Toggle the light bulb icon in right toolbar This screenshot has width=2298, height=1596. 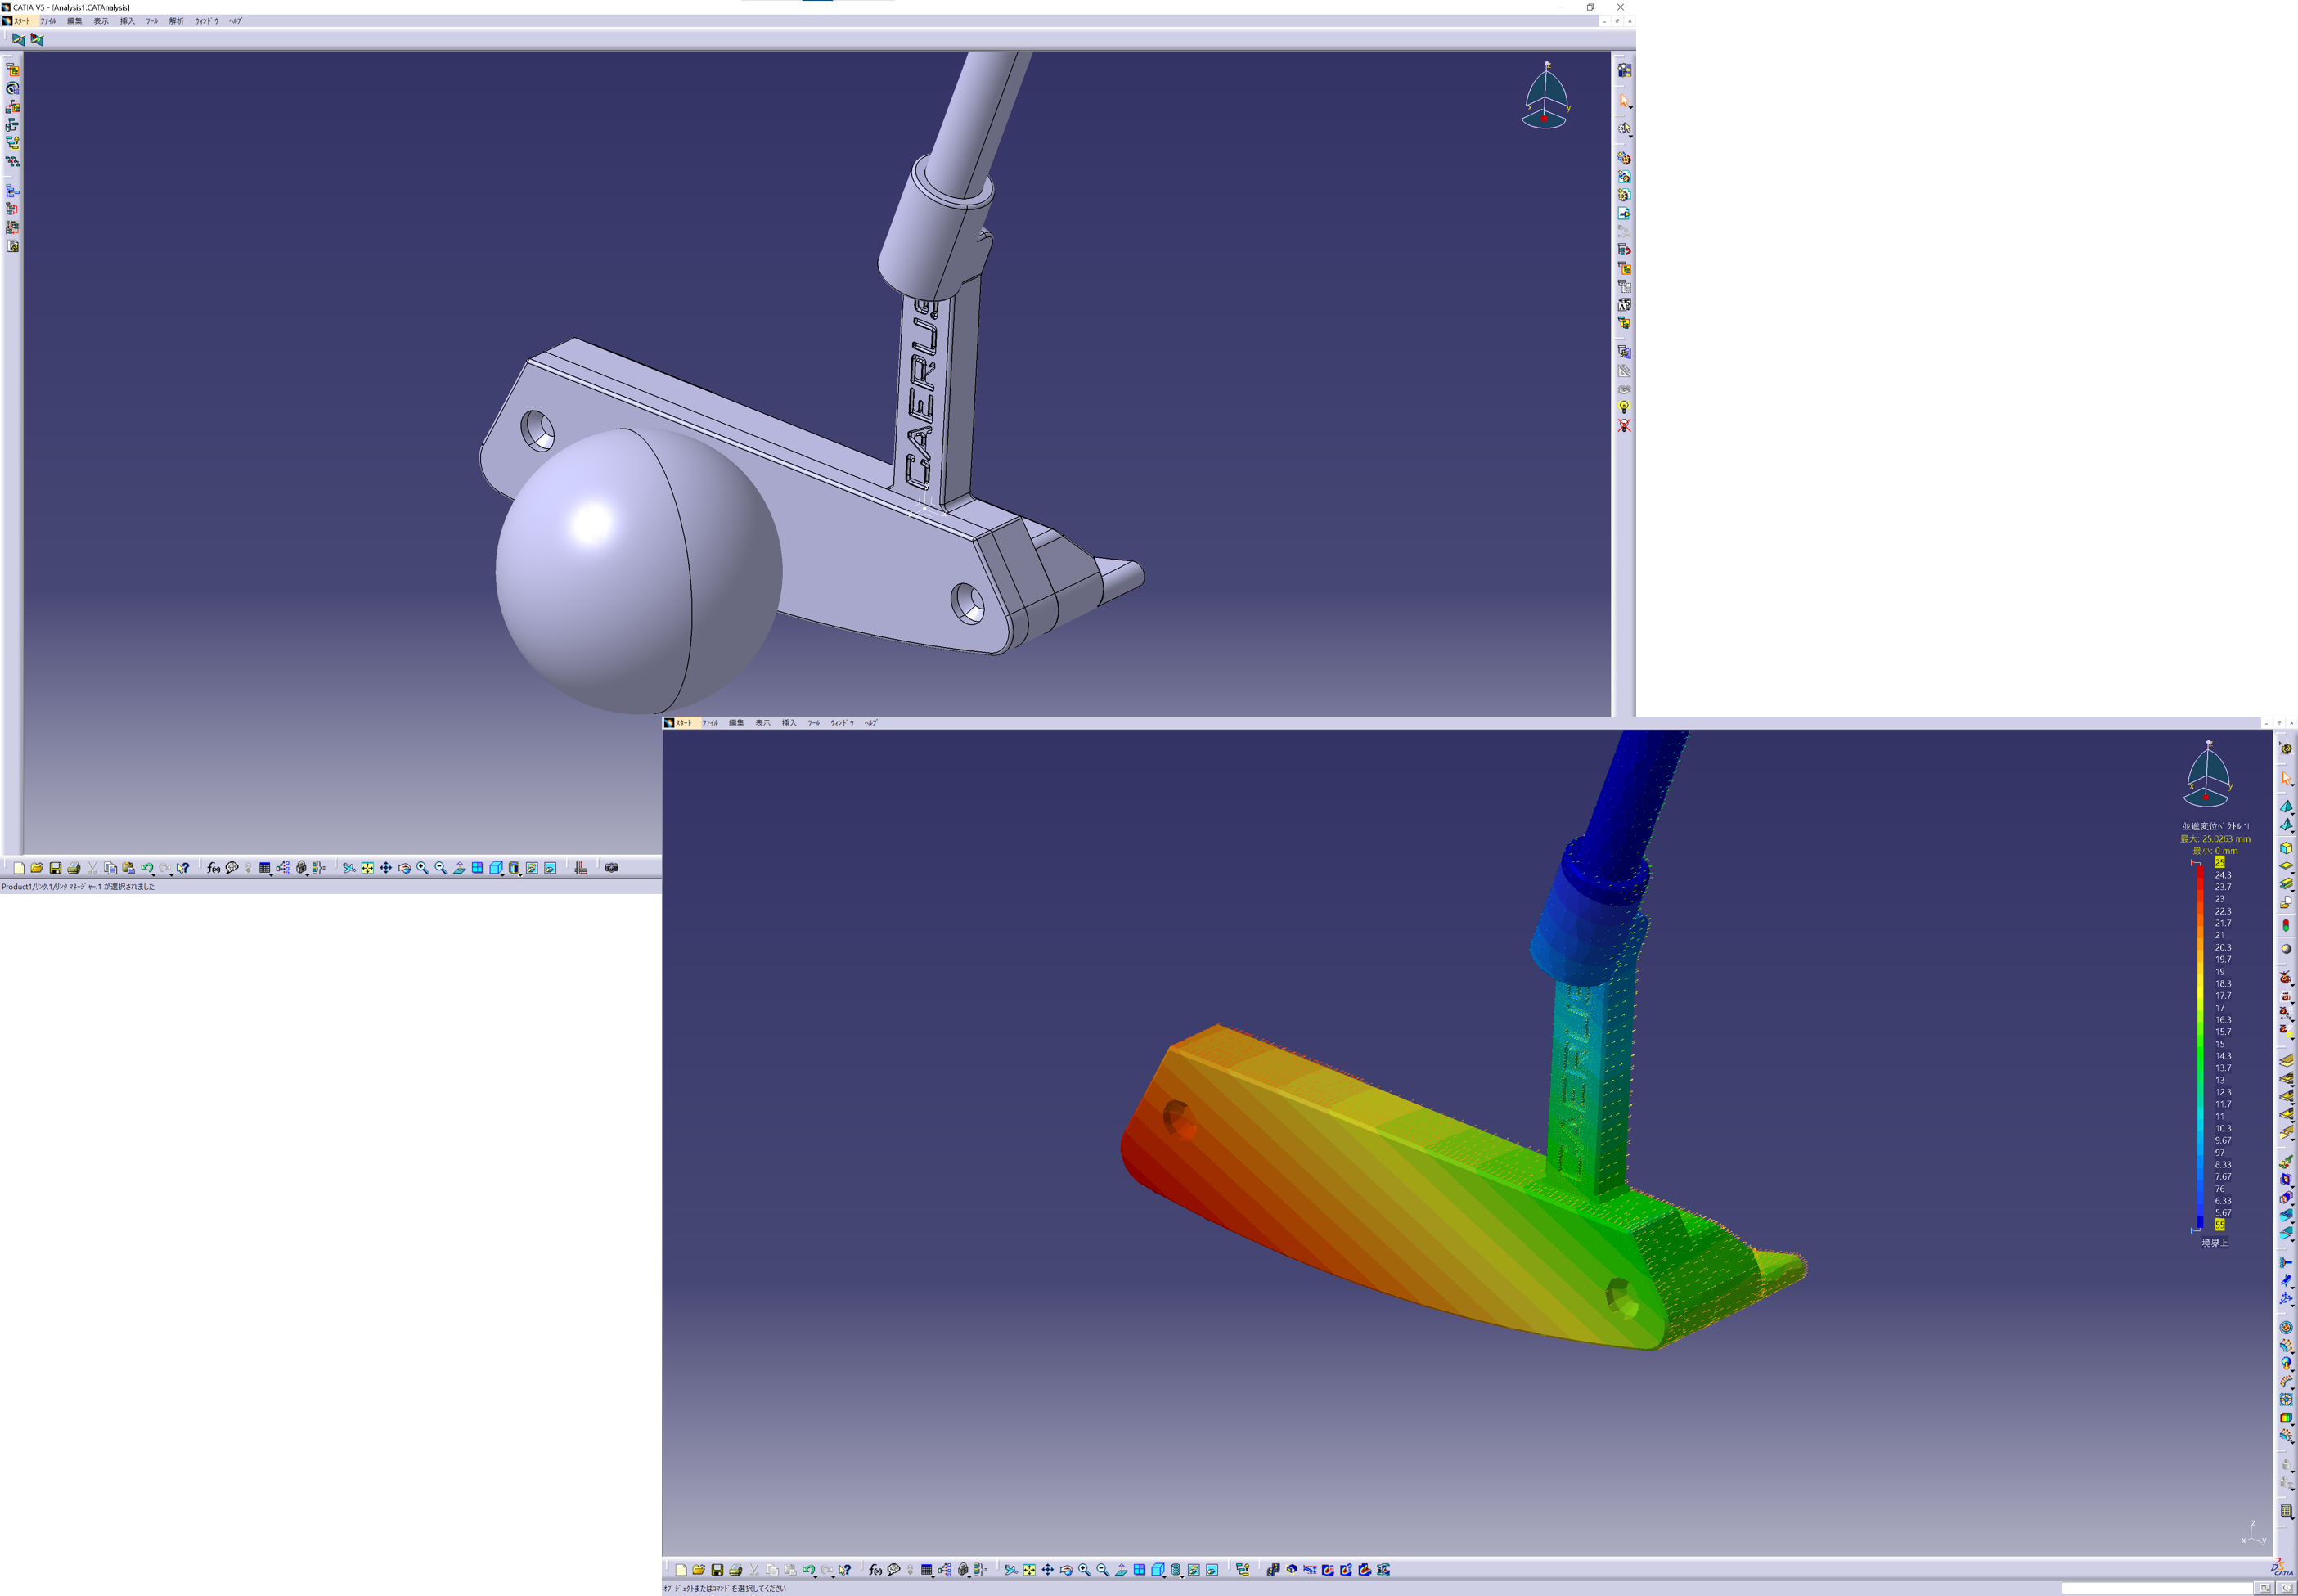tap(1624, 407)
